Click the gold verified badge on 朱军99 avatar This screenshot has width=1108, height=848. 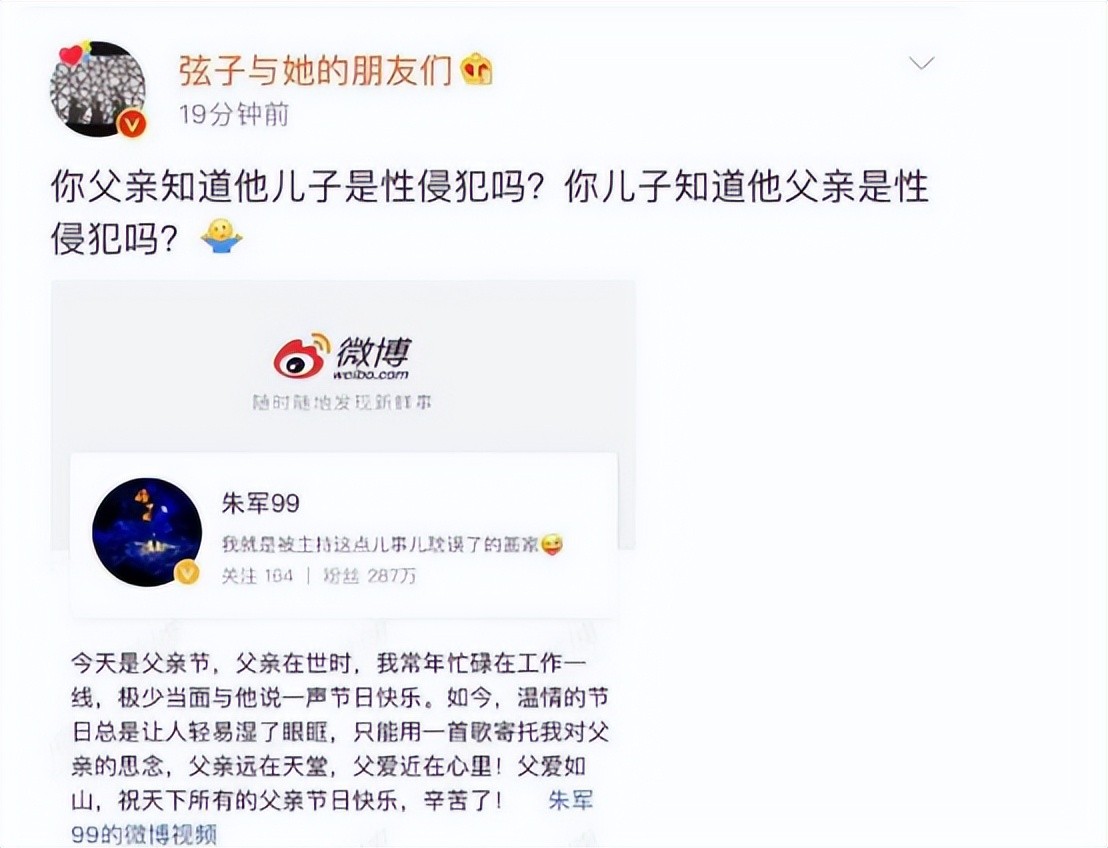click(x=187, y=573)
